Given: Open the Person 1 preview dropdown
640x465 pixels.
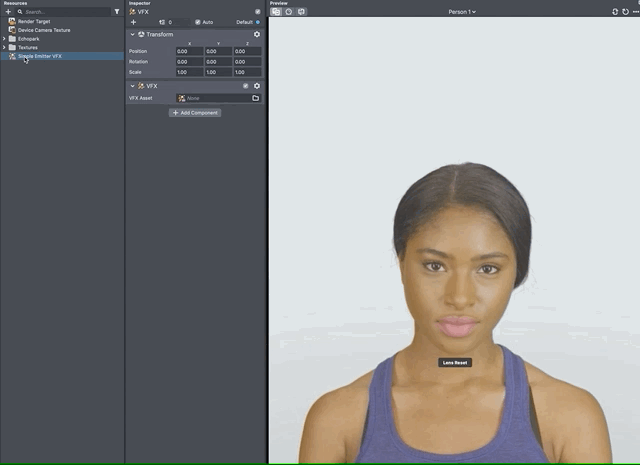Looking at the screenshot, I should [x=462, y=12].
